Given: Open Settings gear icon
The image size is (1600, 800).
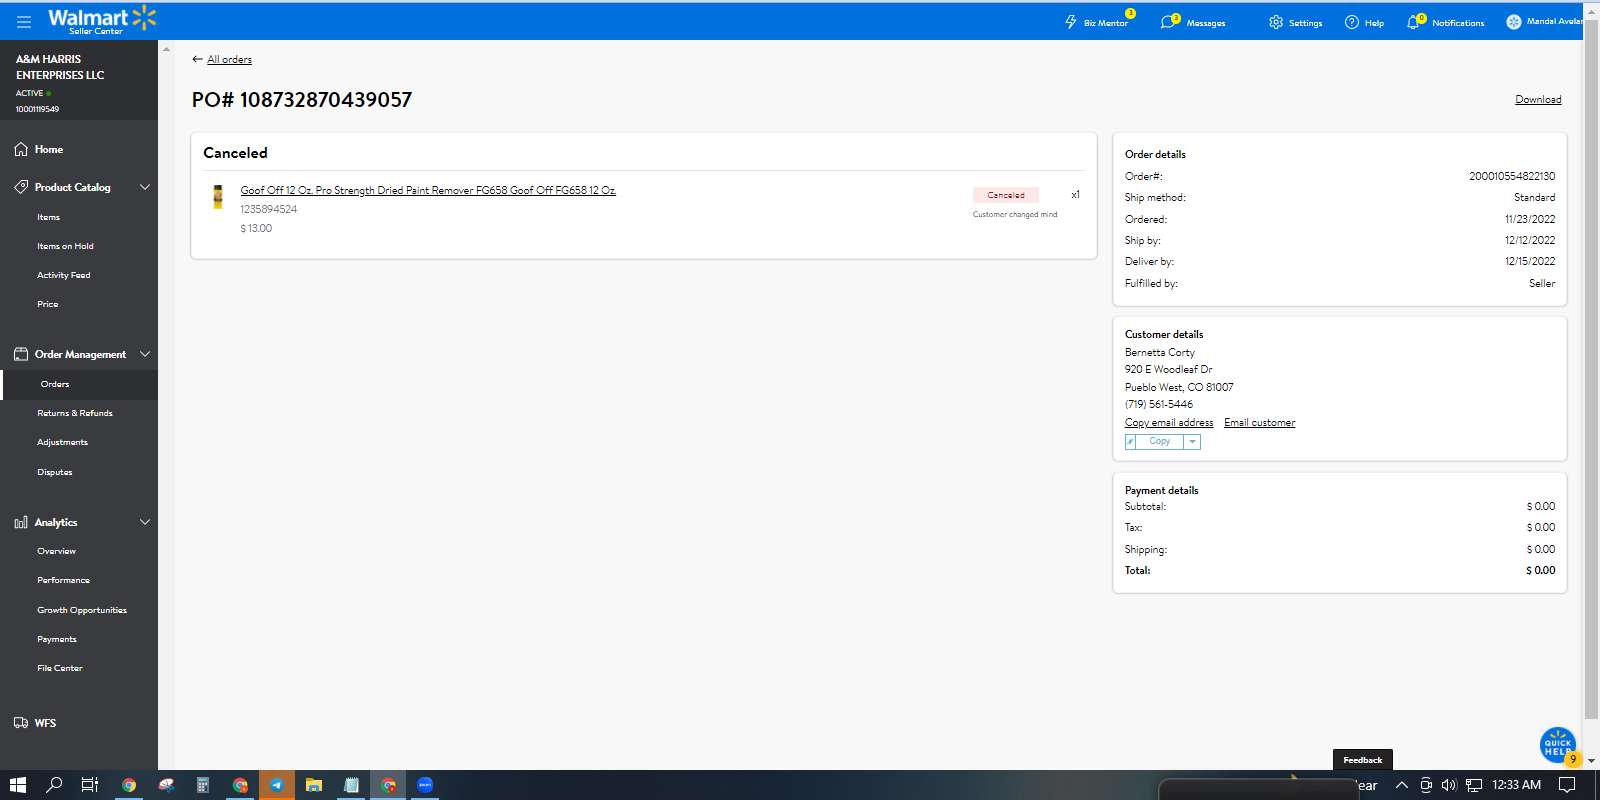Looking at the screenshot, I should click(x=1276, y=22).
